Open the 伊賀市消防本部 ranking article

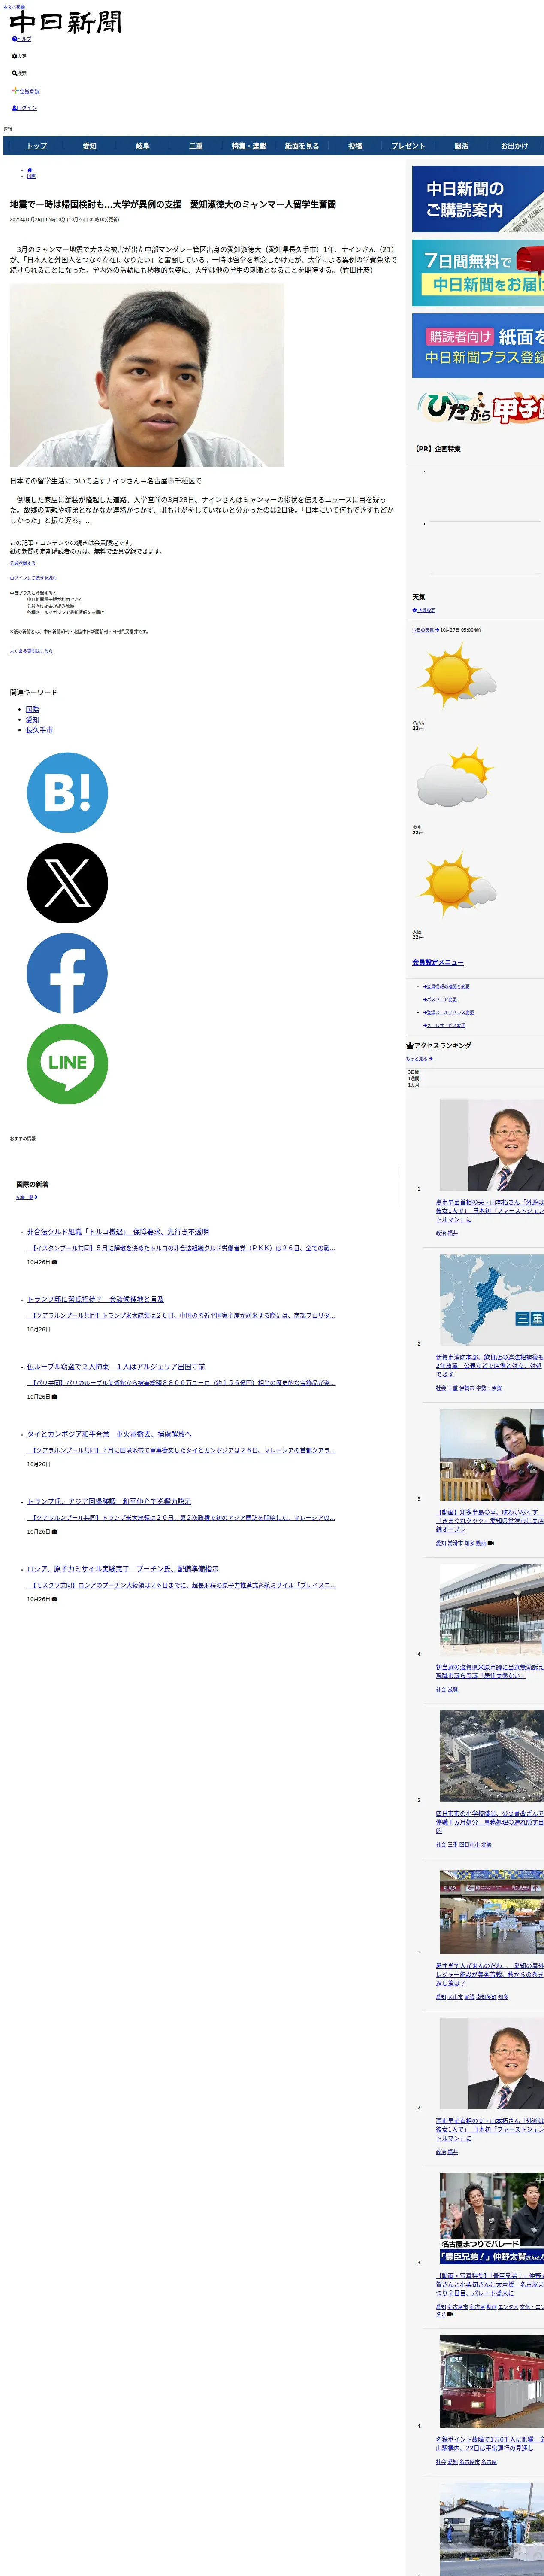click(x=490, y=1366)
